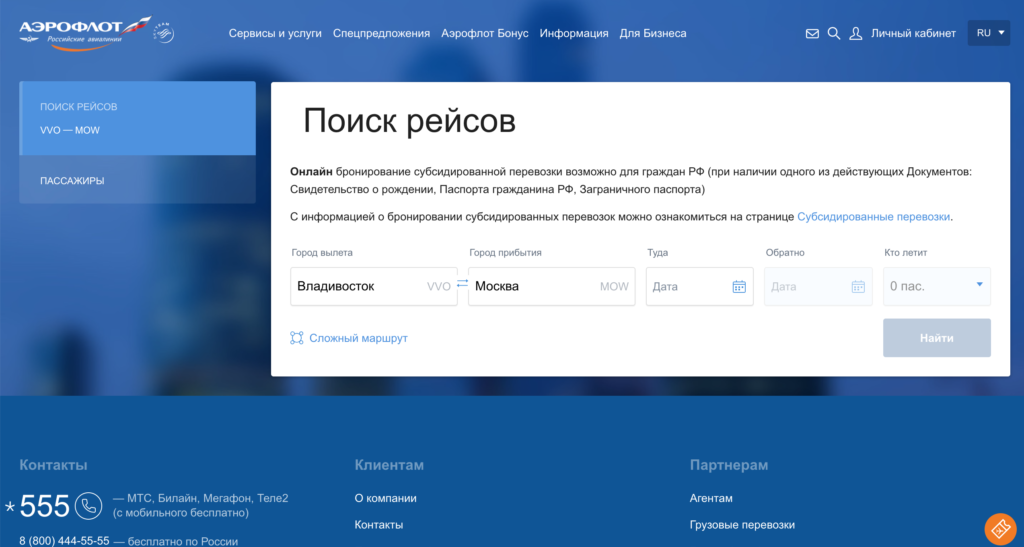Open Сервисы и услуги menu
Screen dimensions: 1024x547
point(275,33)
